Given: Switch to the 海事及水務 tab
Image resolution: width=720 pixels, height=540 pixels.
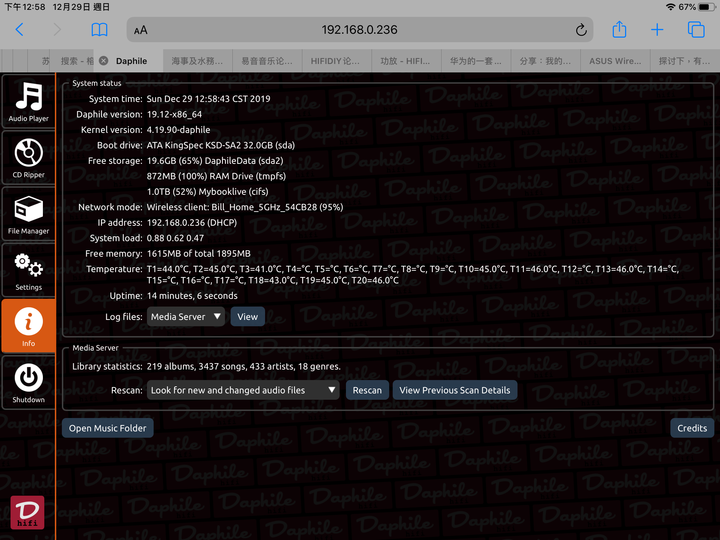Looking at the screenshot, I should 197,61.
